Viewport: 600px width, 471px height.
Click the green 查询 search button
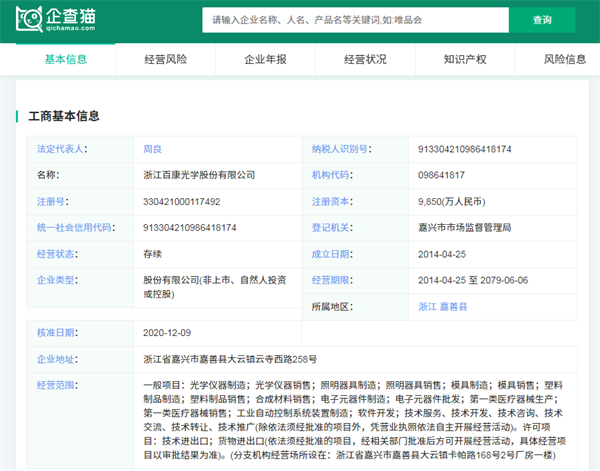pyautogui.click(x=542, y=20)
